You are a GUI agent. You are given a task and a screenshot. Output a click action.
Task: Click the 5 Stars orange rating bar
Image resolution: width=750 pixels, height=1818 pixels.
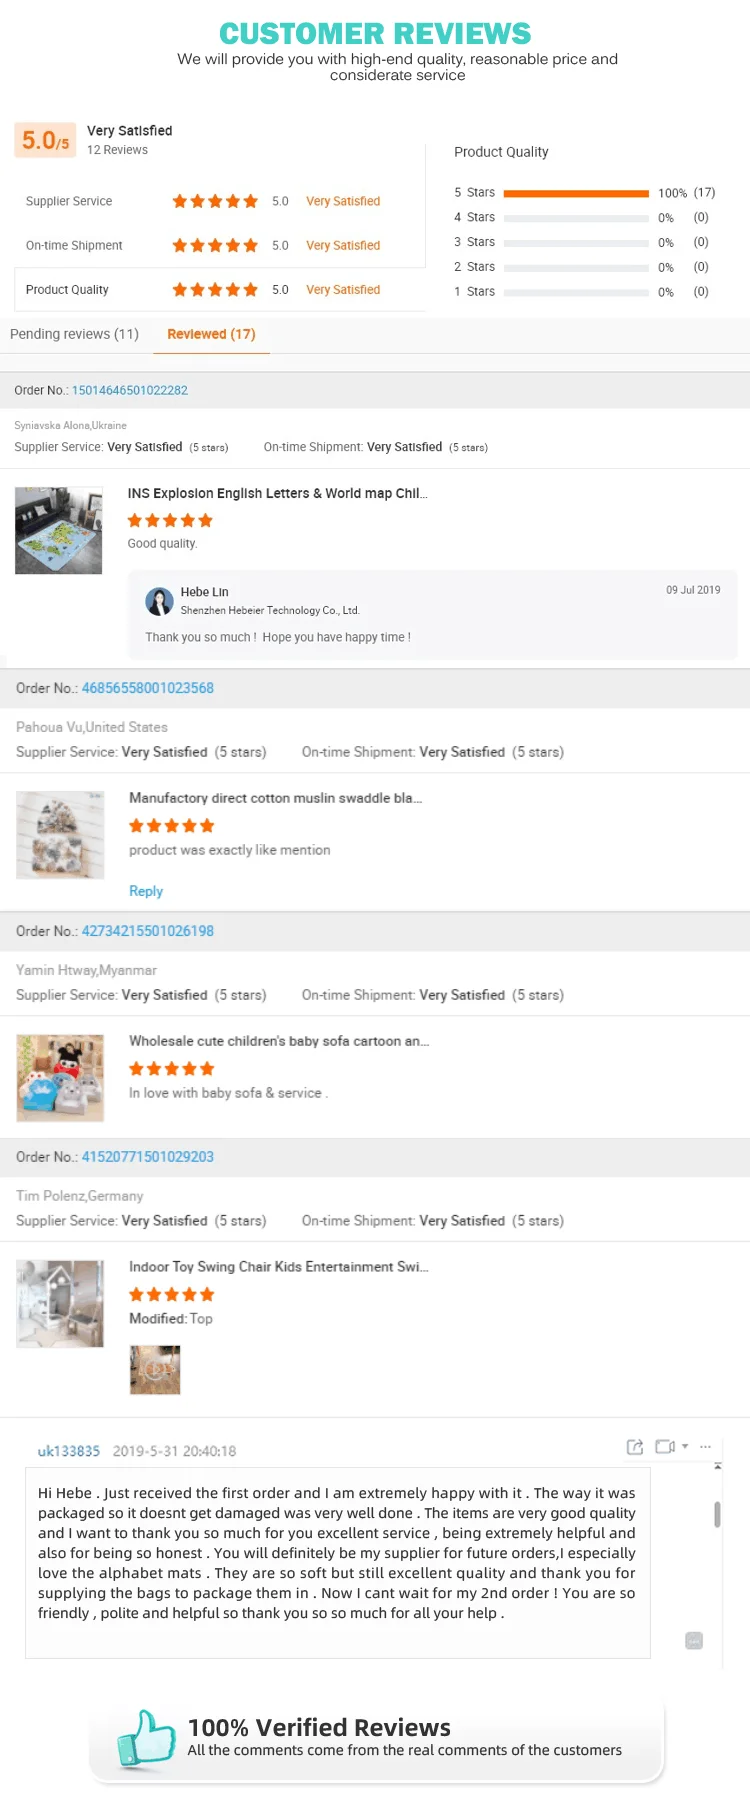[576, 193]
